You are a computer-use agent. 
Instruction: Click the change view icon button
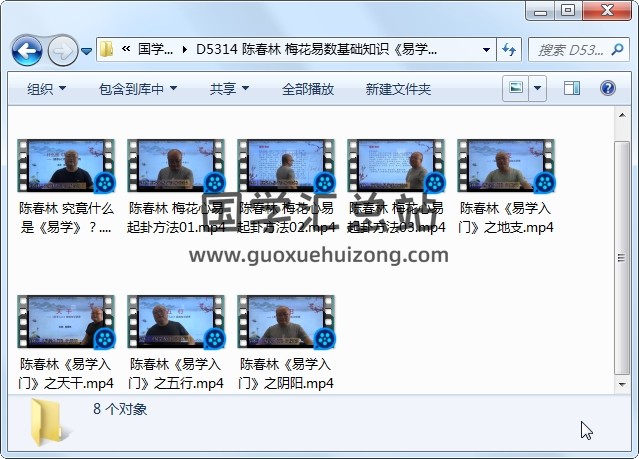pyautogui.click(x=516, y=89)
